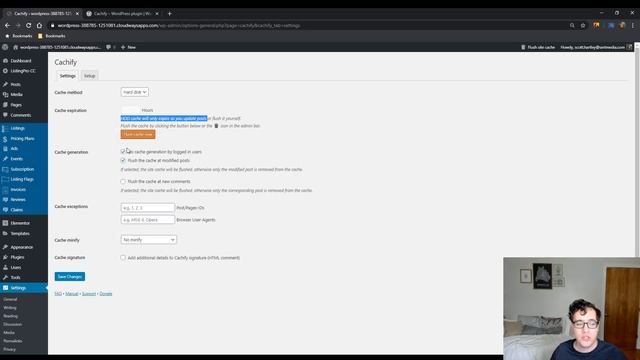This screenshot has height=360, width=640.
Task: Toggle no cache generation by logged in users
Action: tap(123, 151)
